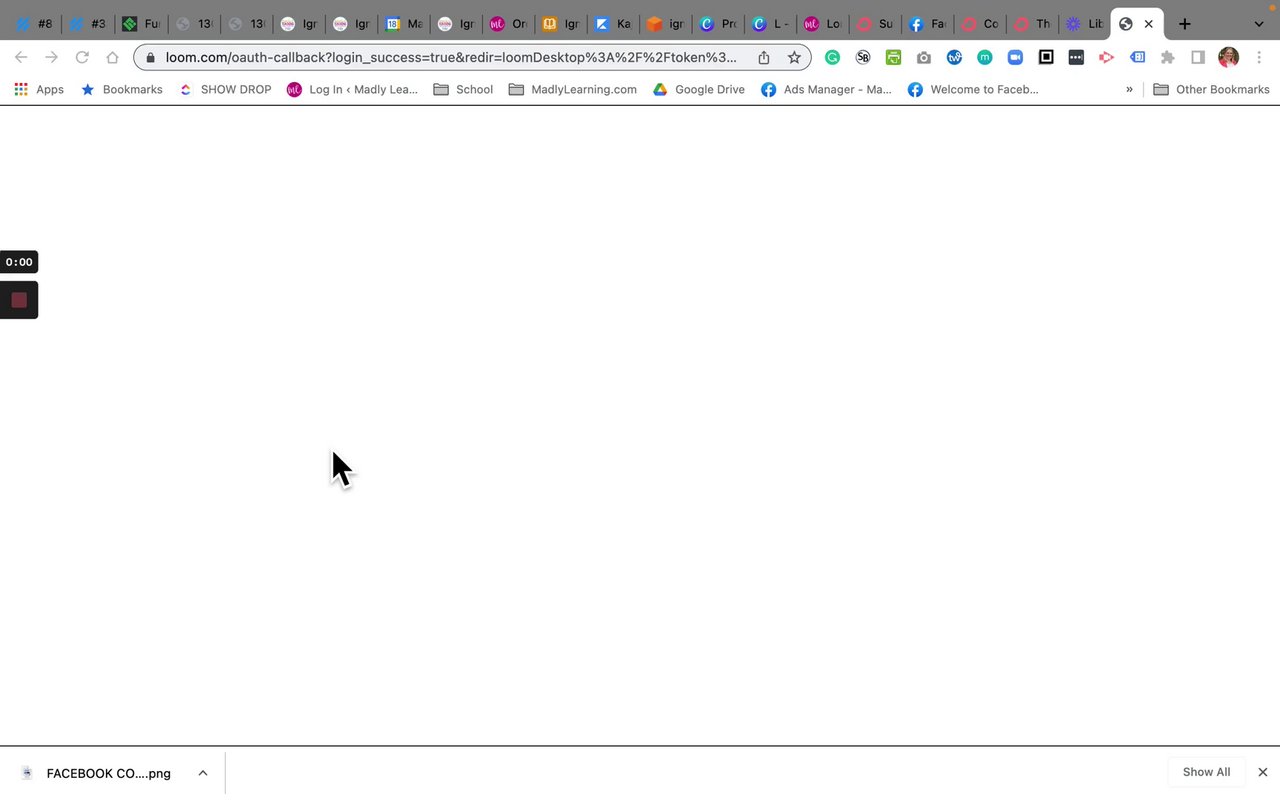1280x800 pixels.
Task: Click the share page icon in address bar
Action: click(764, 58)
